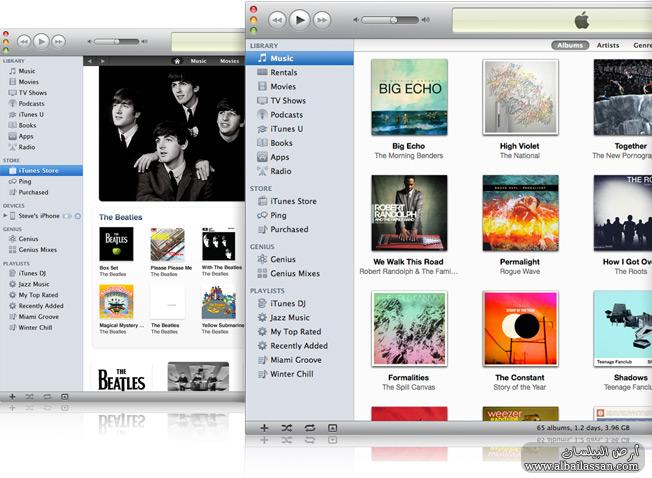This screenshot has width=652, height=478.
Task: Open Formalities album cover
Action: coord(409,328)
